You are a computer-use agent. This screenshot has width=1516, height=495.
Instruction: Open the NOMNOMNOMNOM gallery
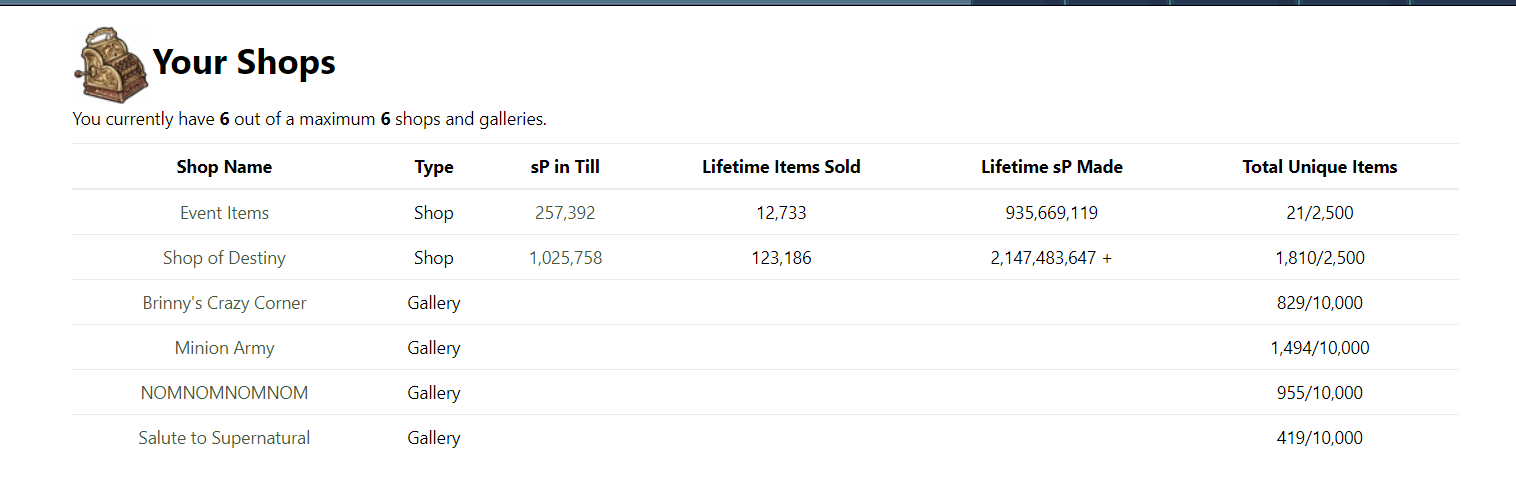click(x=224, y=393)
